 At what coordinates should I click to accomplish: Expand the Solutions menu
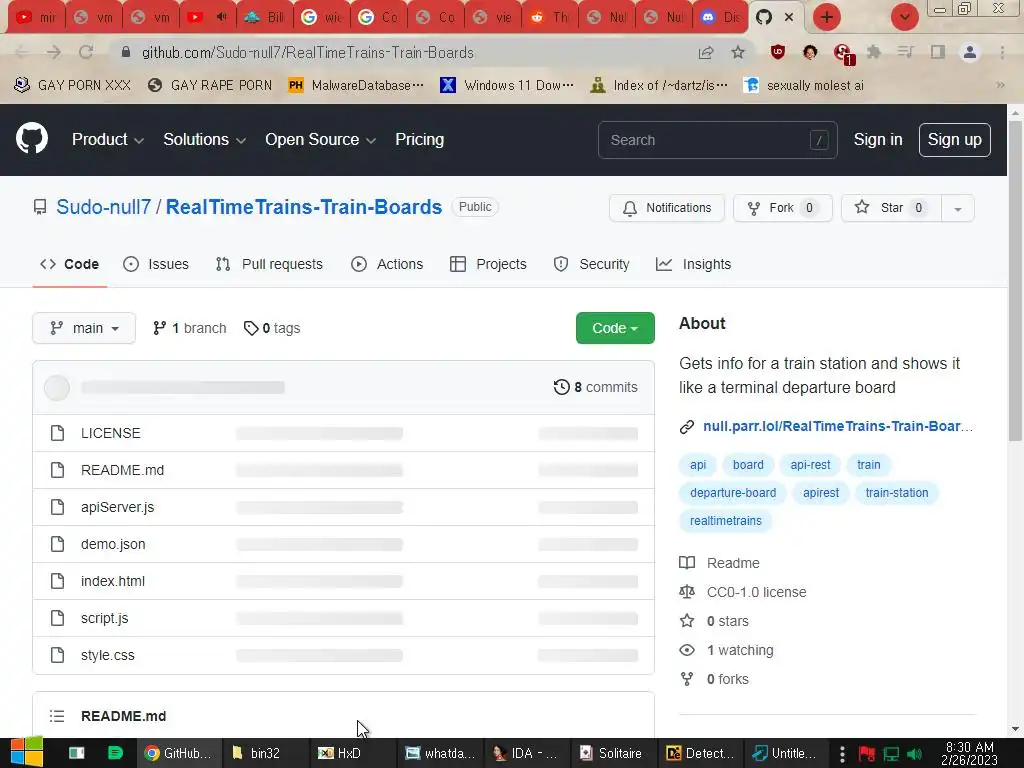[x=204, y=140]
